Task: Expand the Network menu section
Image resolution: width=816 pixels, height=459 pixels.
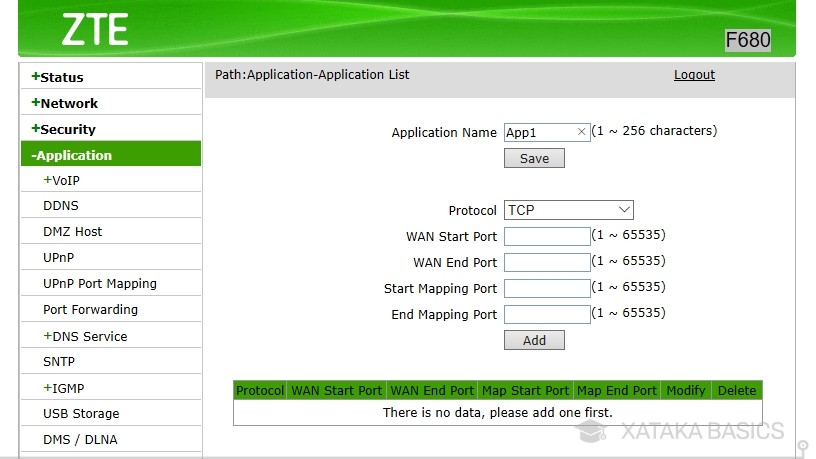Action: [64, 103]
